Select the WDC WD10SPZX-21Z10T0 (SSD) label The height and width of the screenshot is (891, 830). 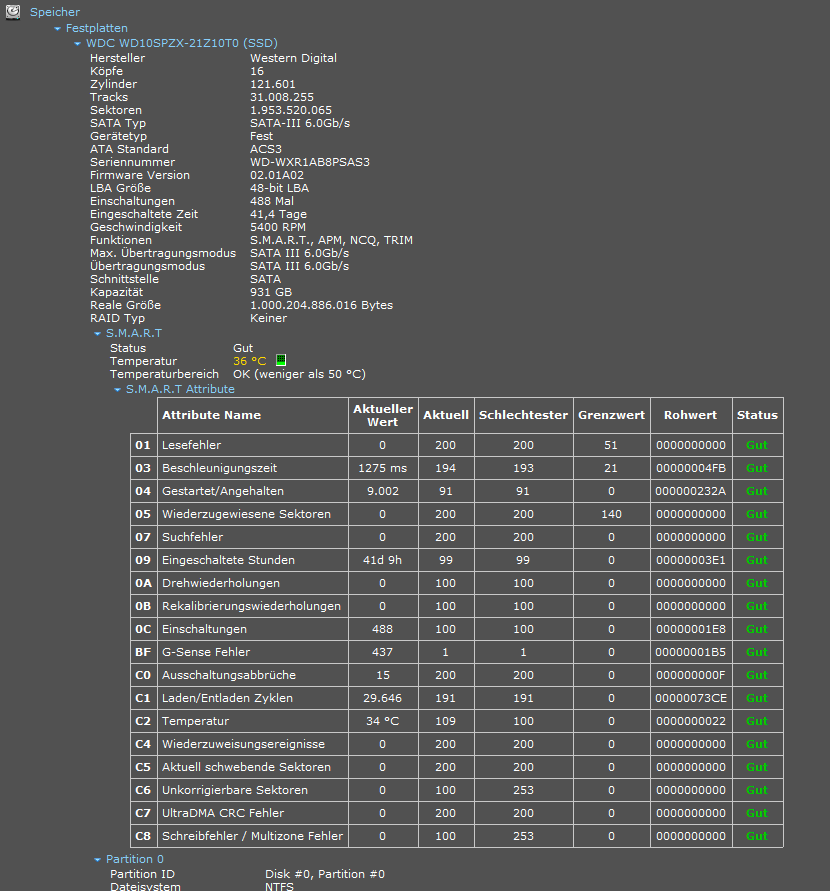182,43
